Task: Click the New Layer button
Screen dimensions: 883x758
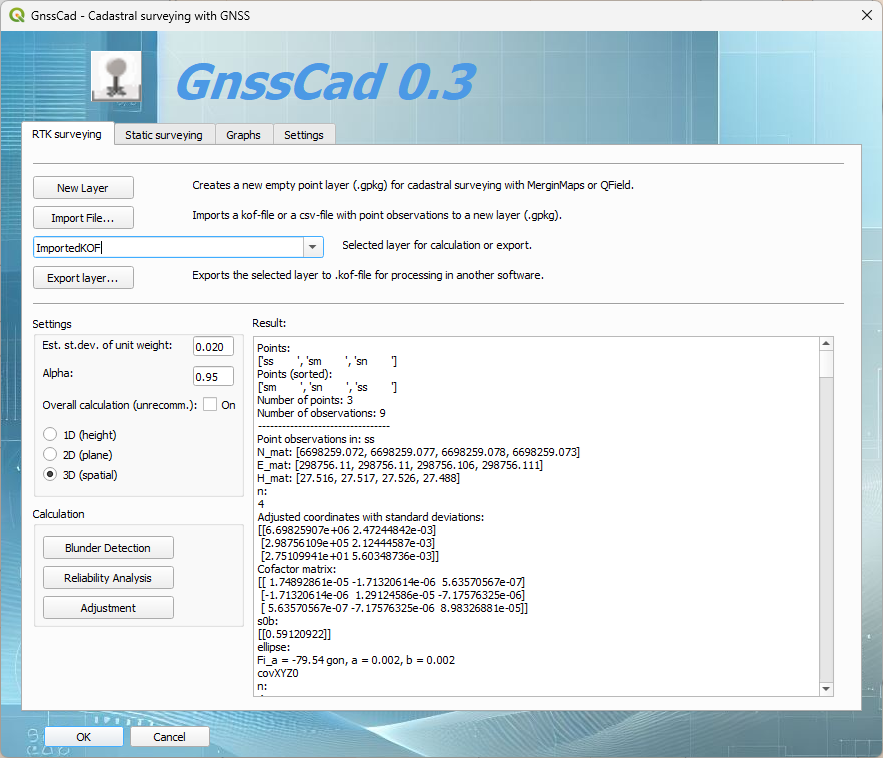Action: click(x=83, y=188)
